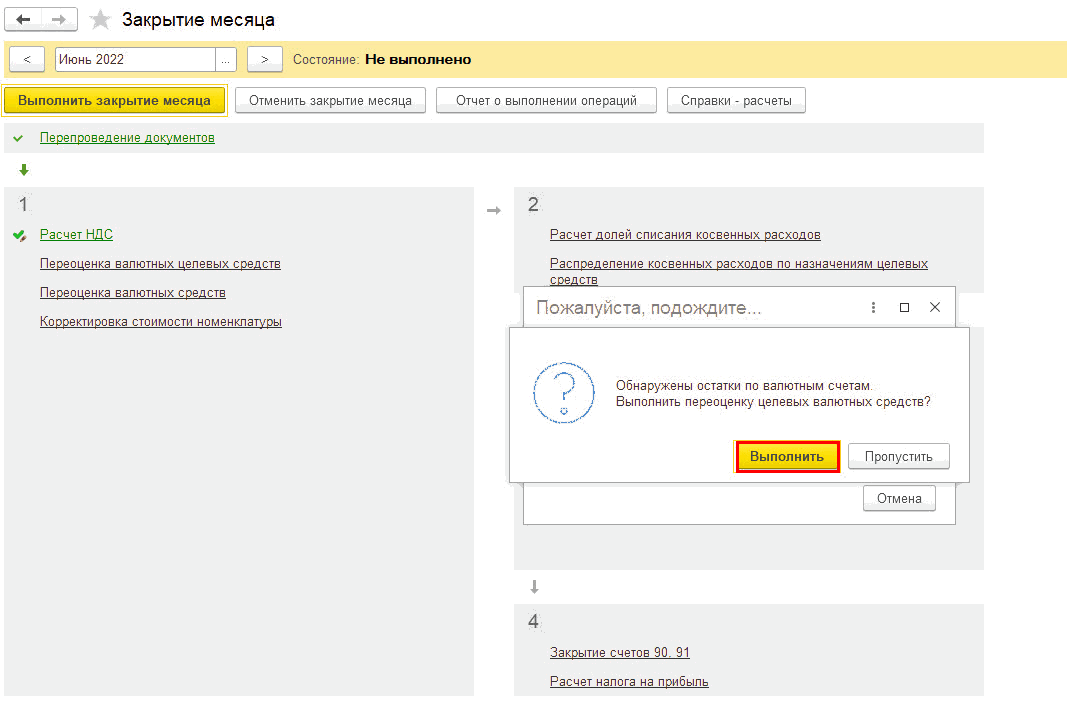
Task: Add page to favorites with star icon
Action: click(100, 20)
